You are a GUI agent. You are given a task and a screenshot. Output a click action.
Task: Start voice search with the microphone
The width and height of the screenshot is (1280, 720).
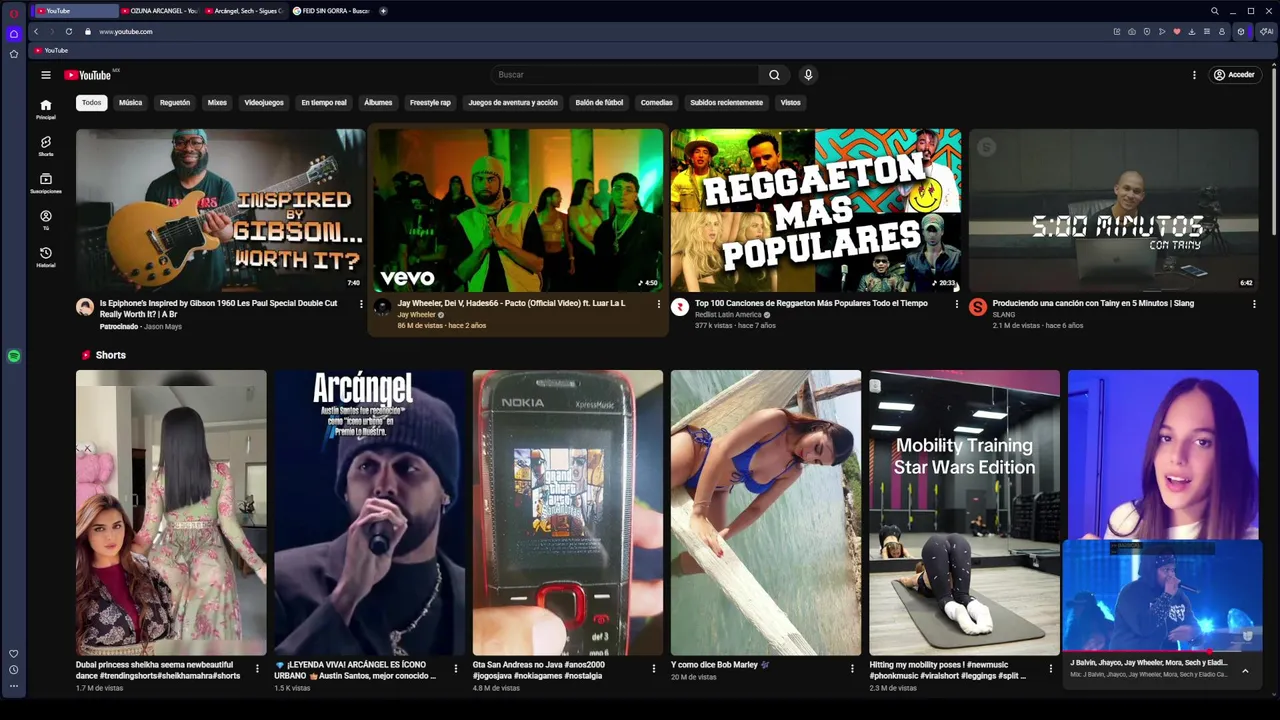click(x=808, y=75)
